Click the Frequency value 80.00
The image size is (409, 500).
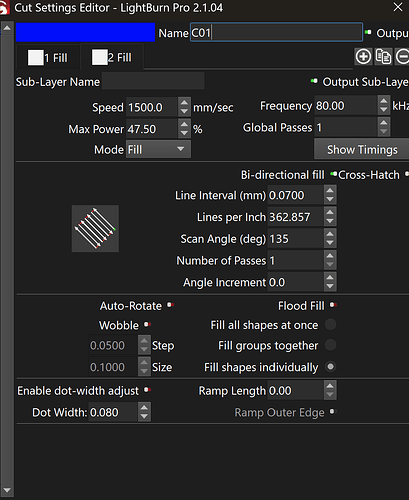[x=346, y=106]
